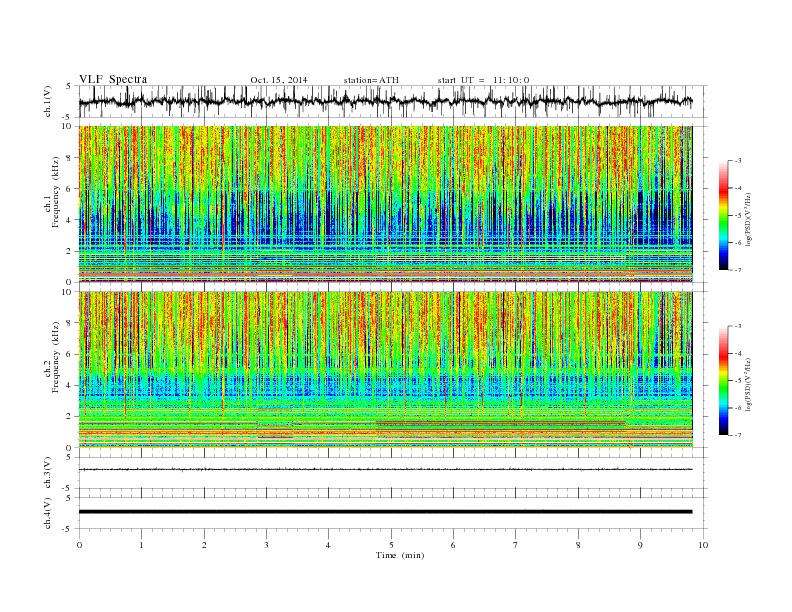792x612 pixels.
Task: Click the 'ch.4(V)' axis label
Action: tap(48, 513)
